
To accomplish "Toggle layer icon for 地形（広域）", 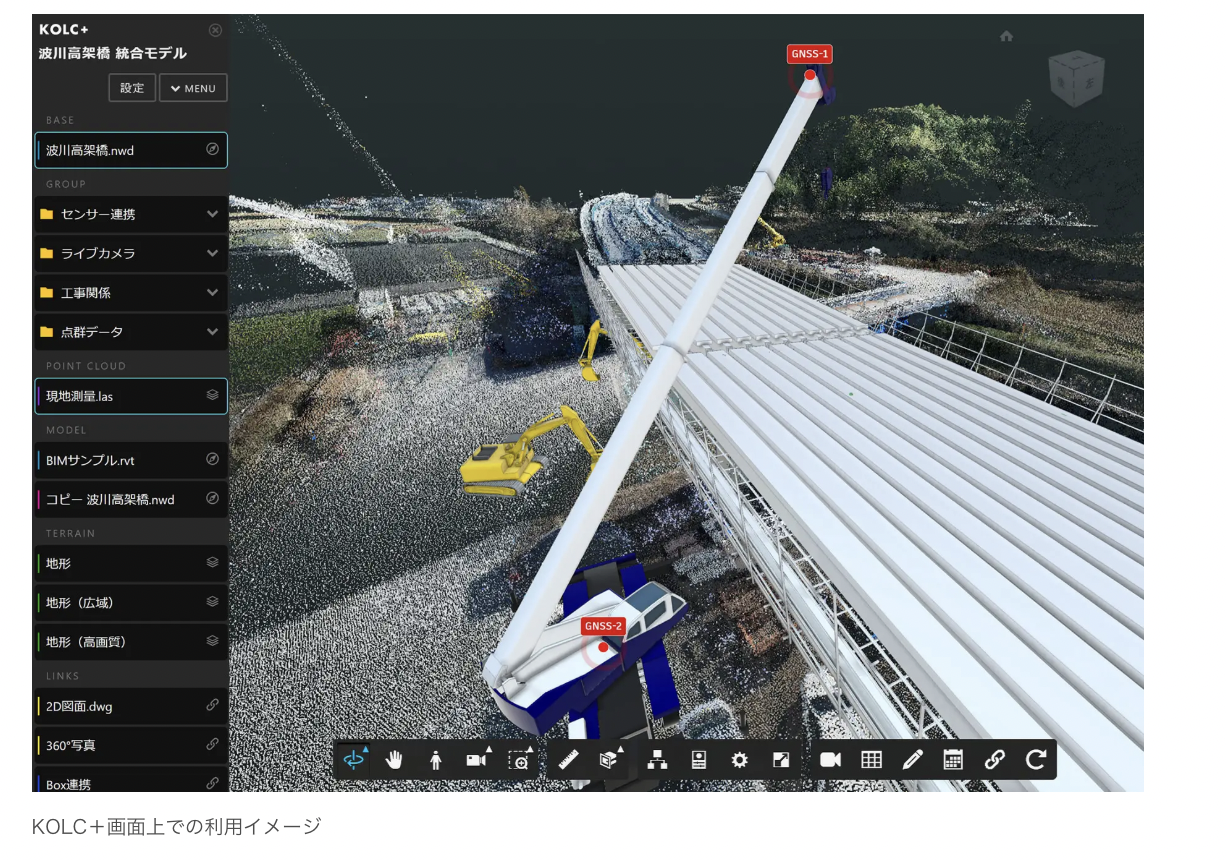I will click(212, 601).
